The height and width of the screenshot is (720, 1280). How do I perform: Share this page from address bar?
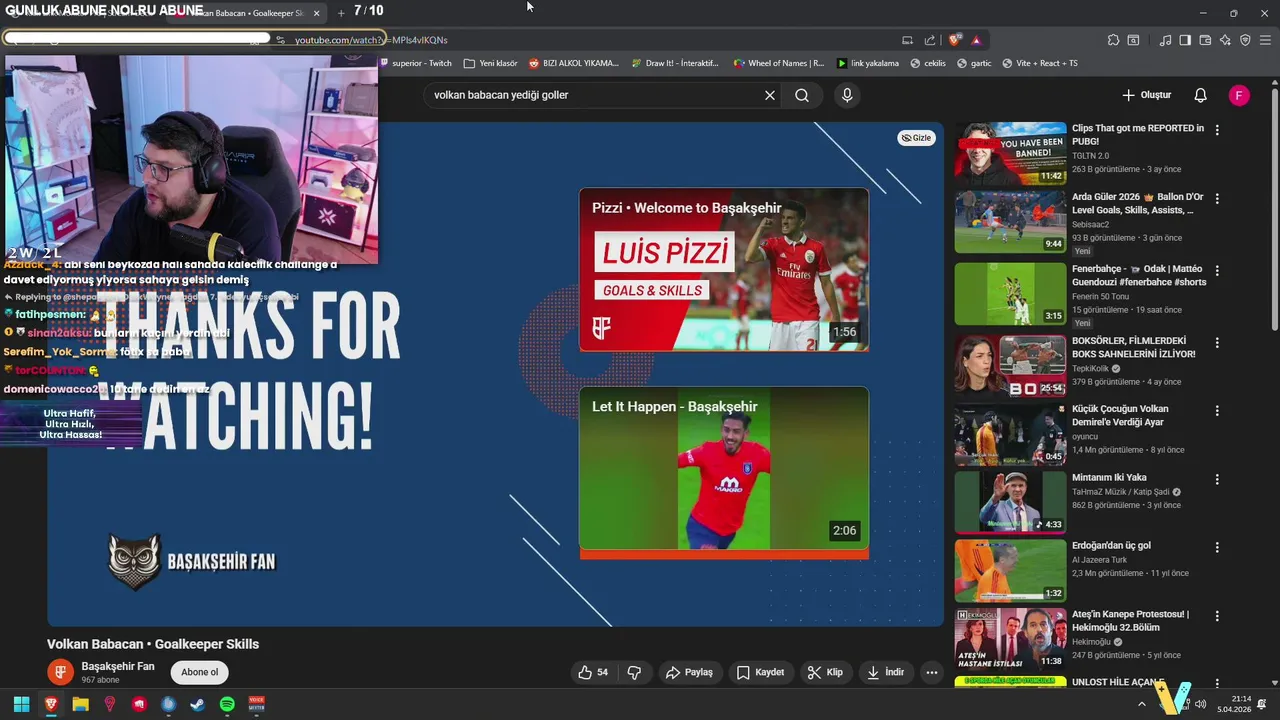tap(930, 40)
